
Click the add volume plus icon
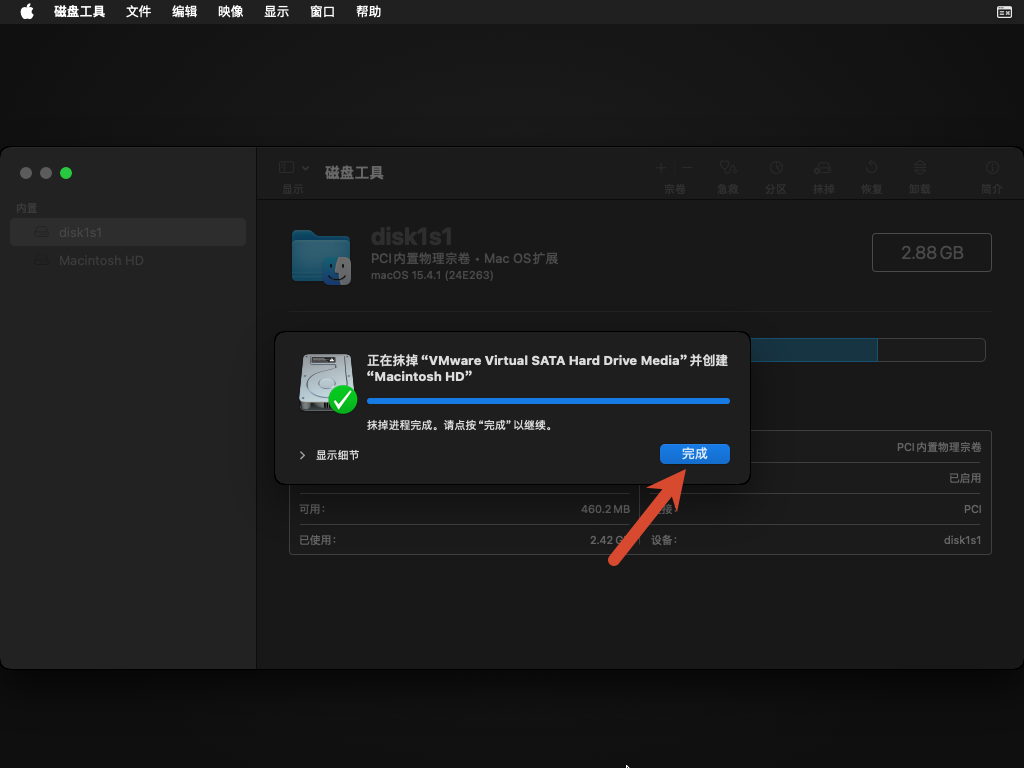661,168
